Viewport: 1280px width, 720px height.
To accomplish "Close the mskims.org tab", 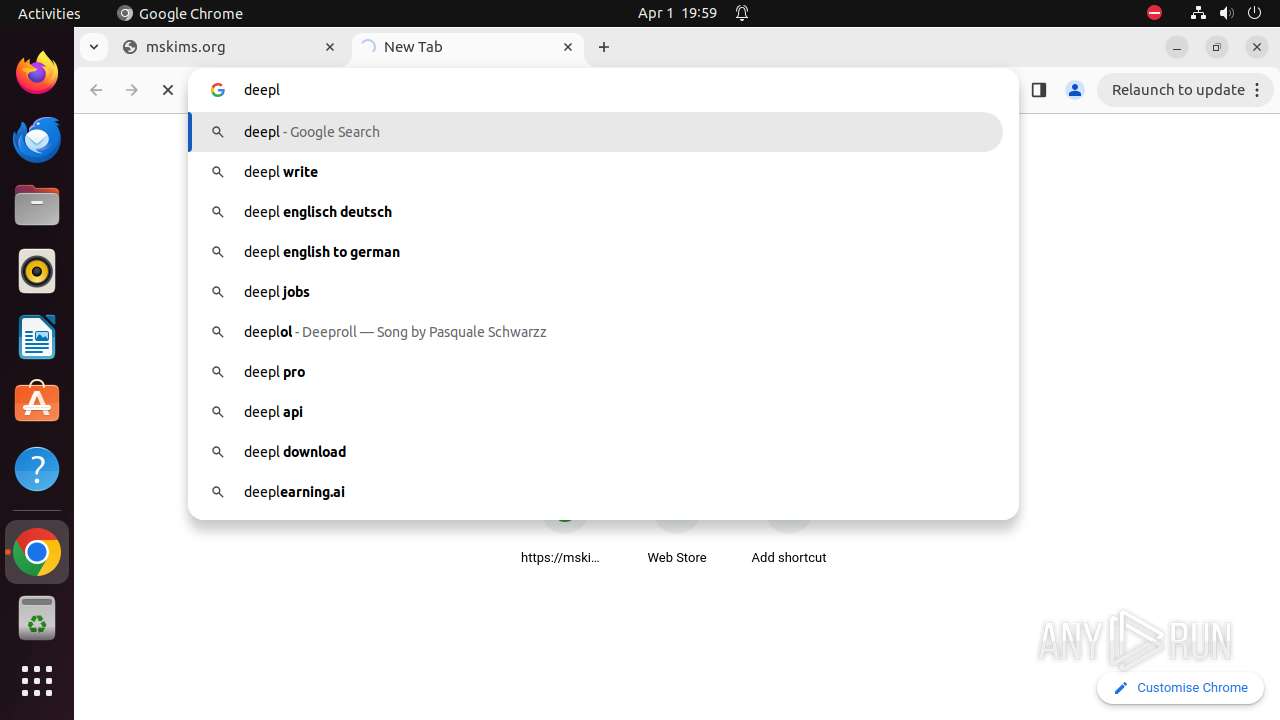I will (x=330, y=47).
